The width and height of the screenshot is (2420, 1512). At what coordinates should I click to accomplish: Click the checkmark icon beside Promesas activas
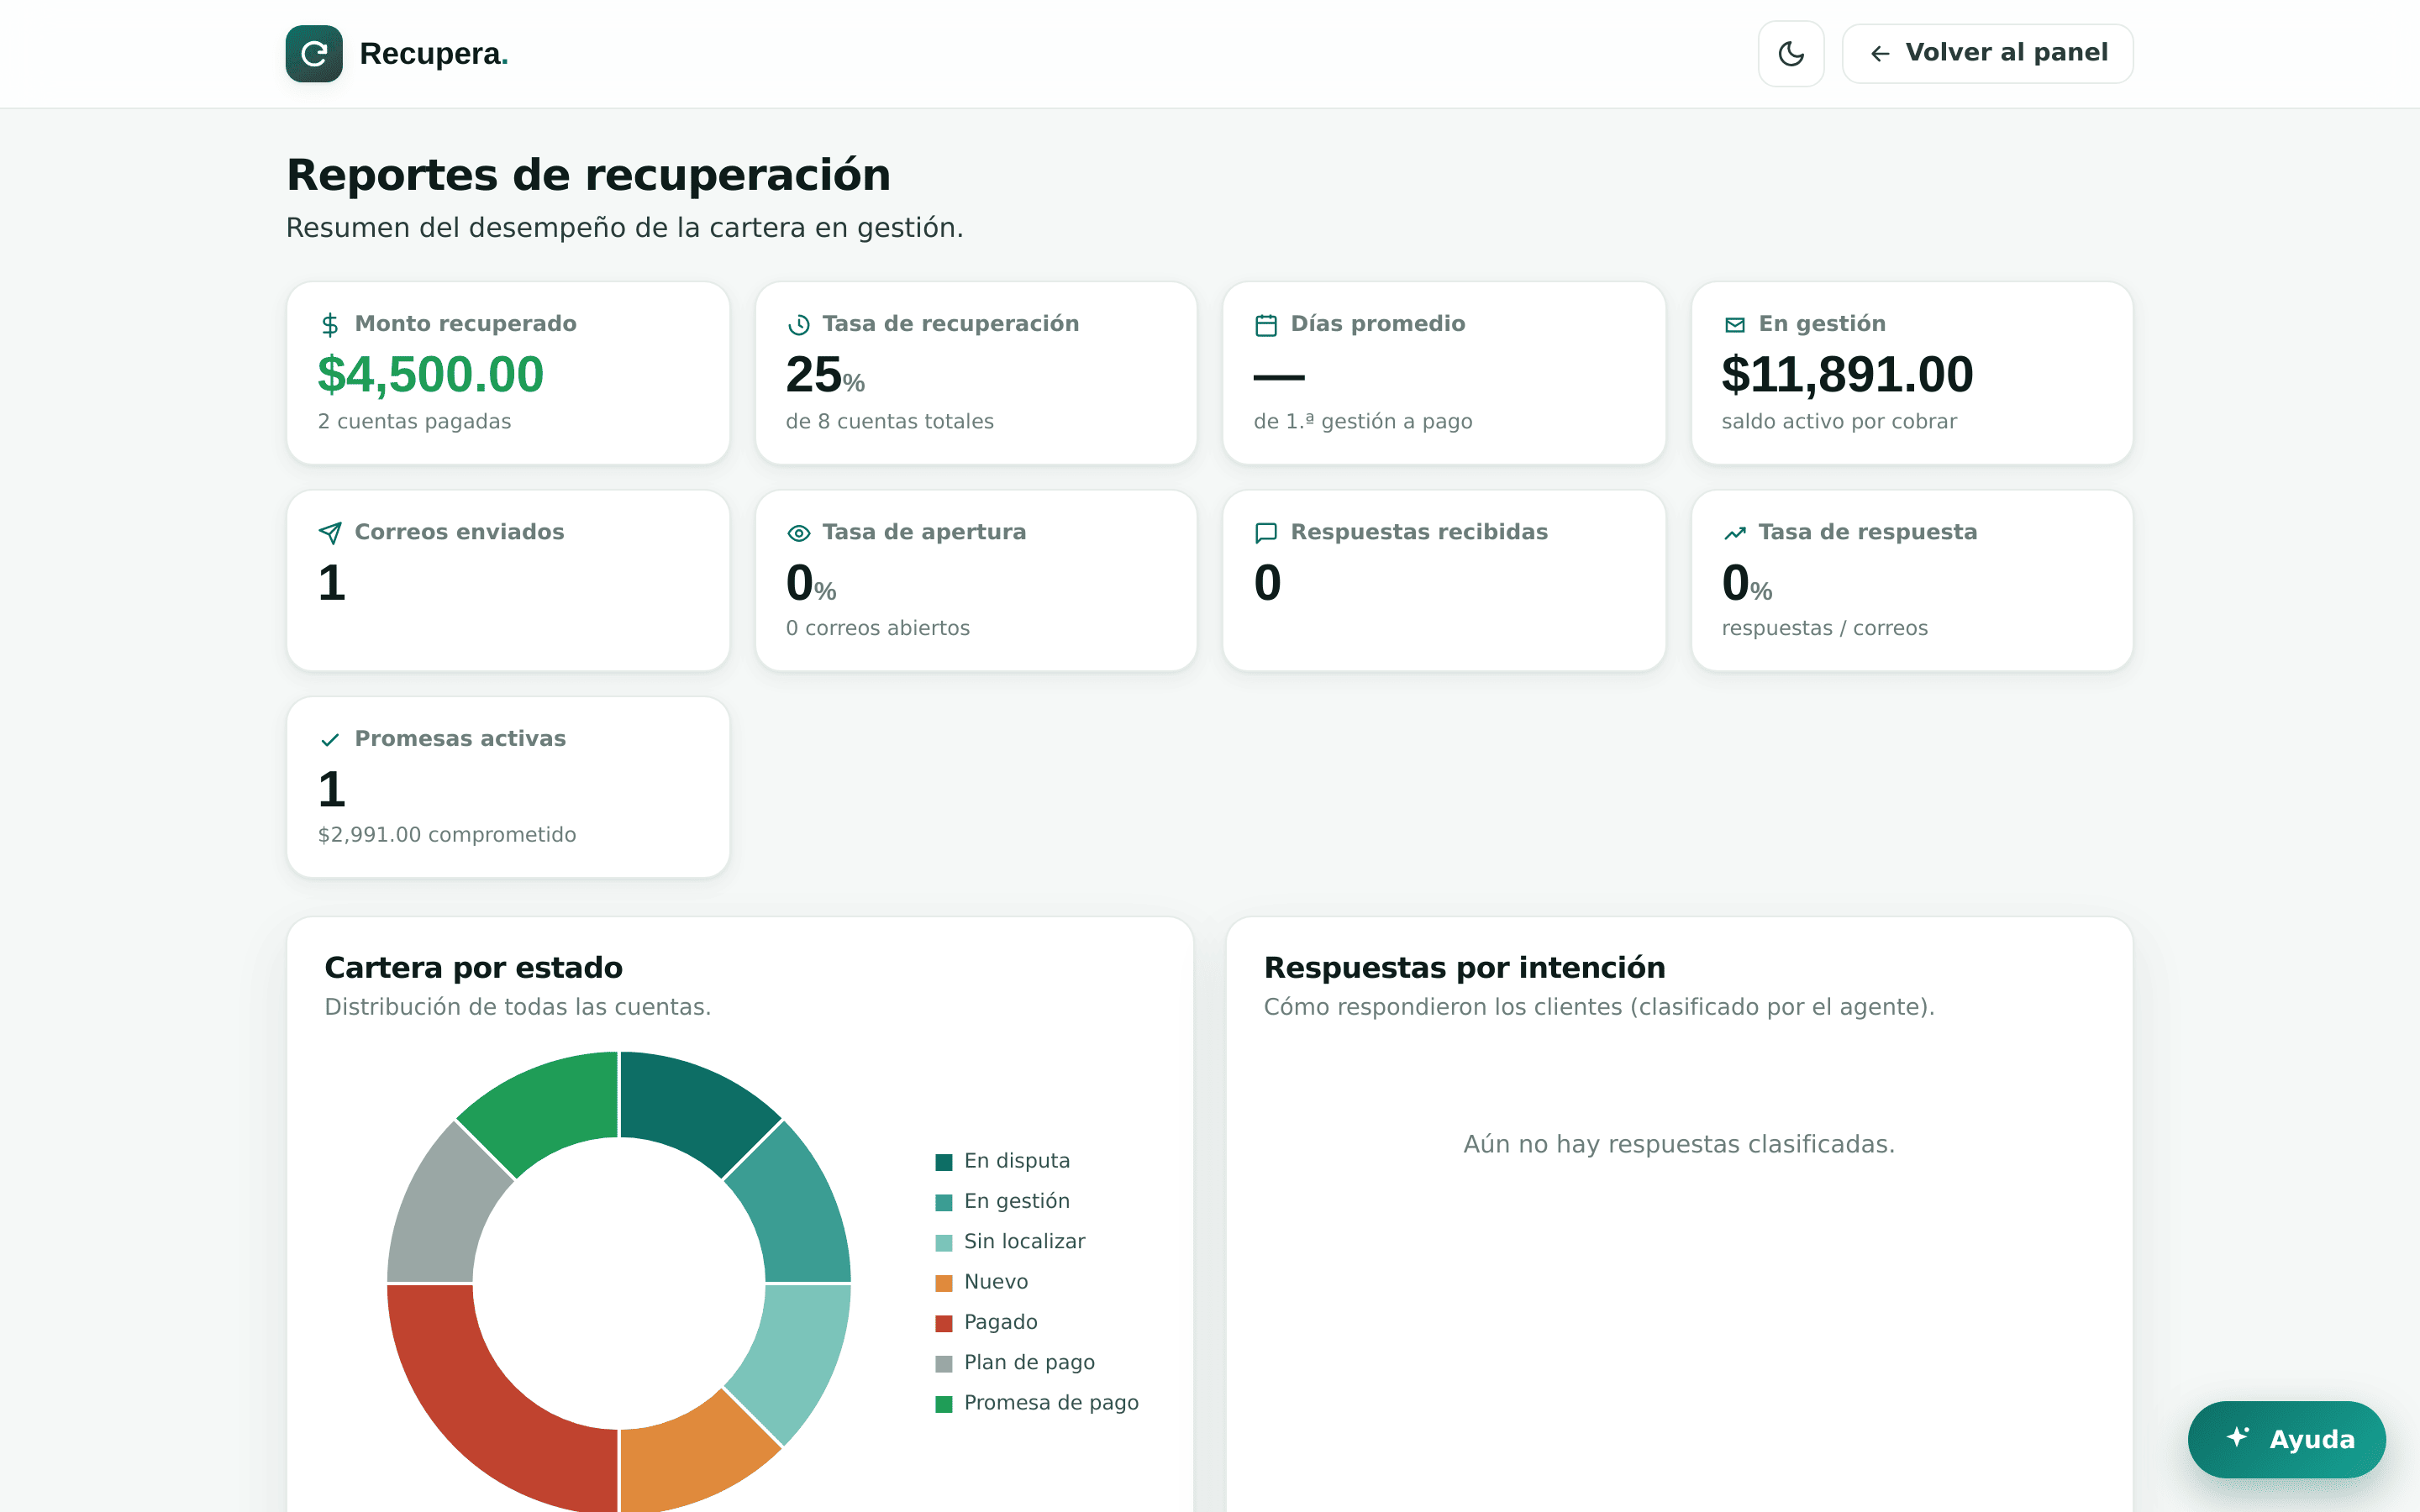click(330, 740)
